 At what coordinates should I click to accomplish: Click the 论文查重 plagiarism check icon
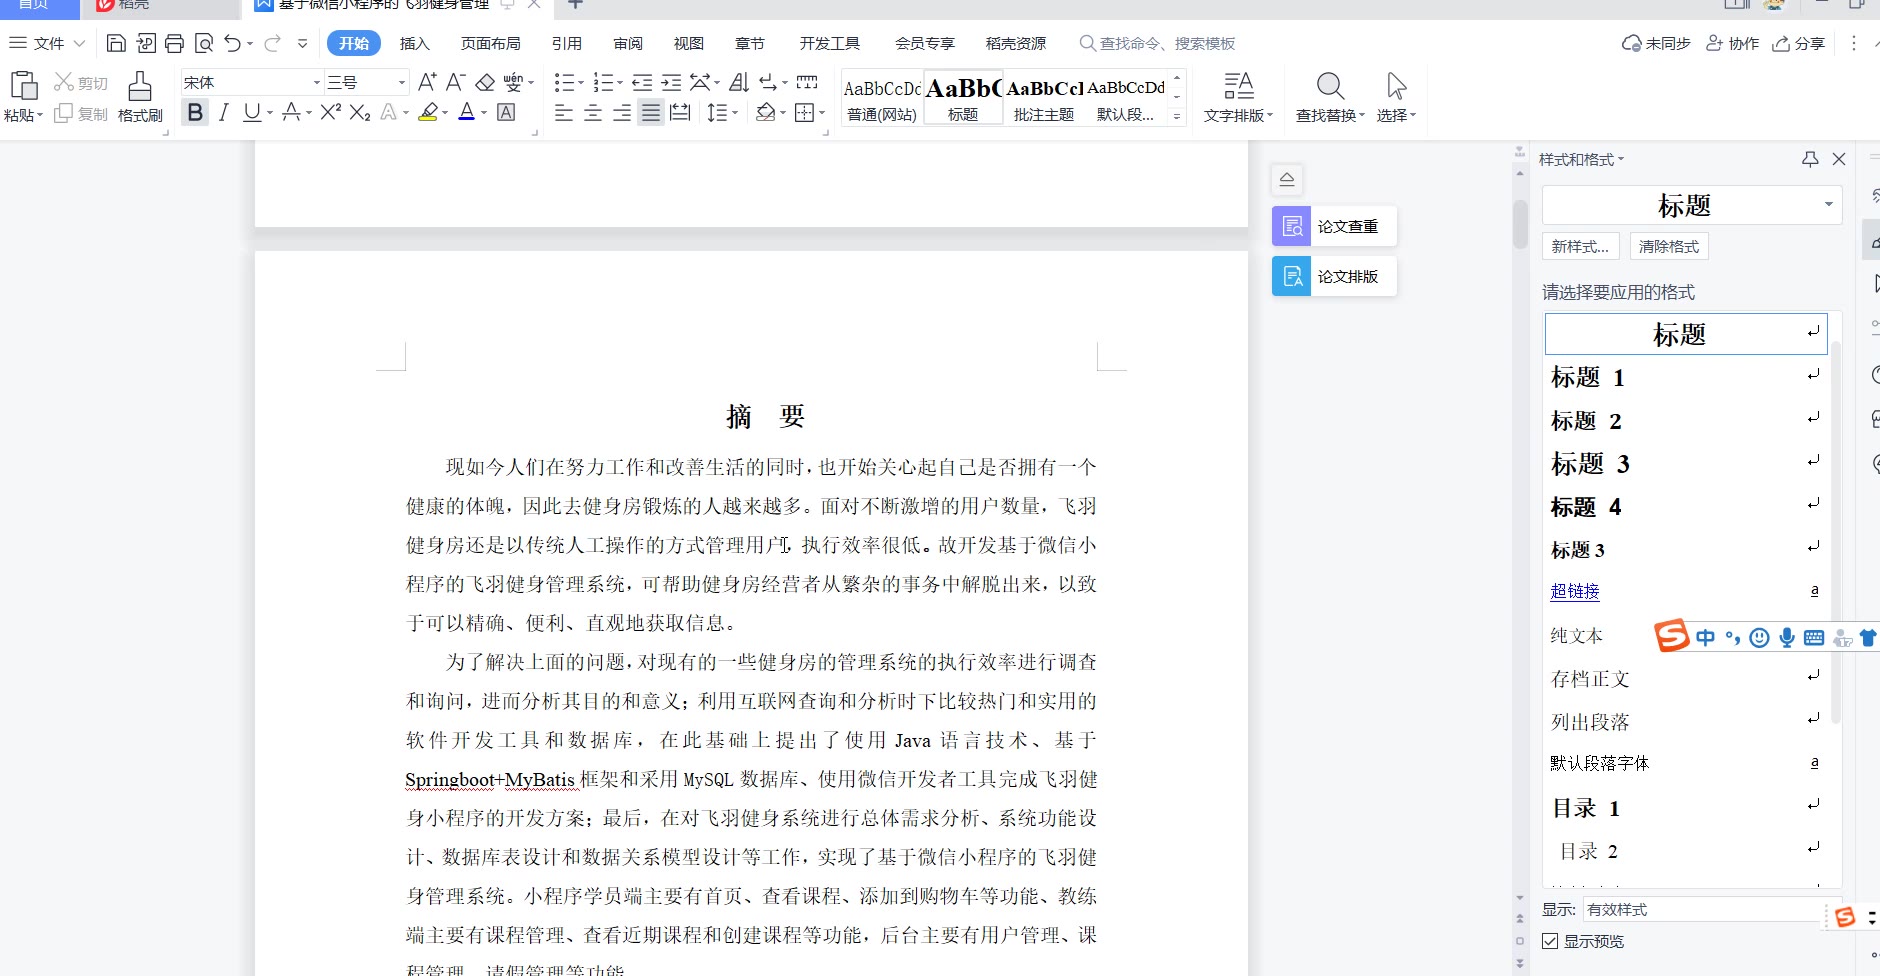pos(1291,226)
